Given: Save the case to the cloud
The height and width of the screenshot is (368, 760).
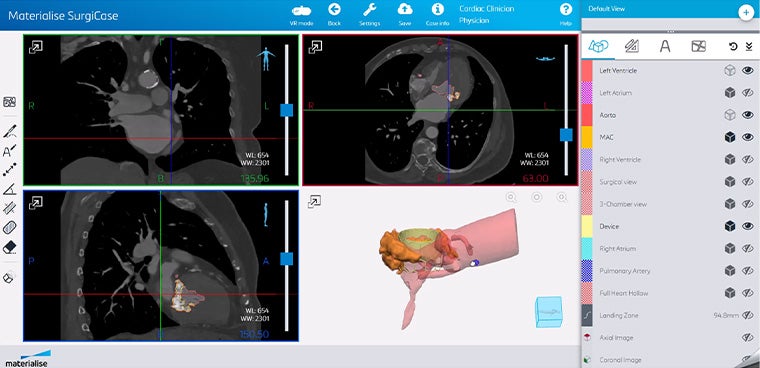Looking at the screenshot, I should 405,15.
